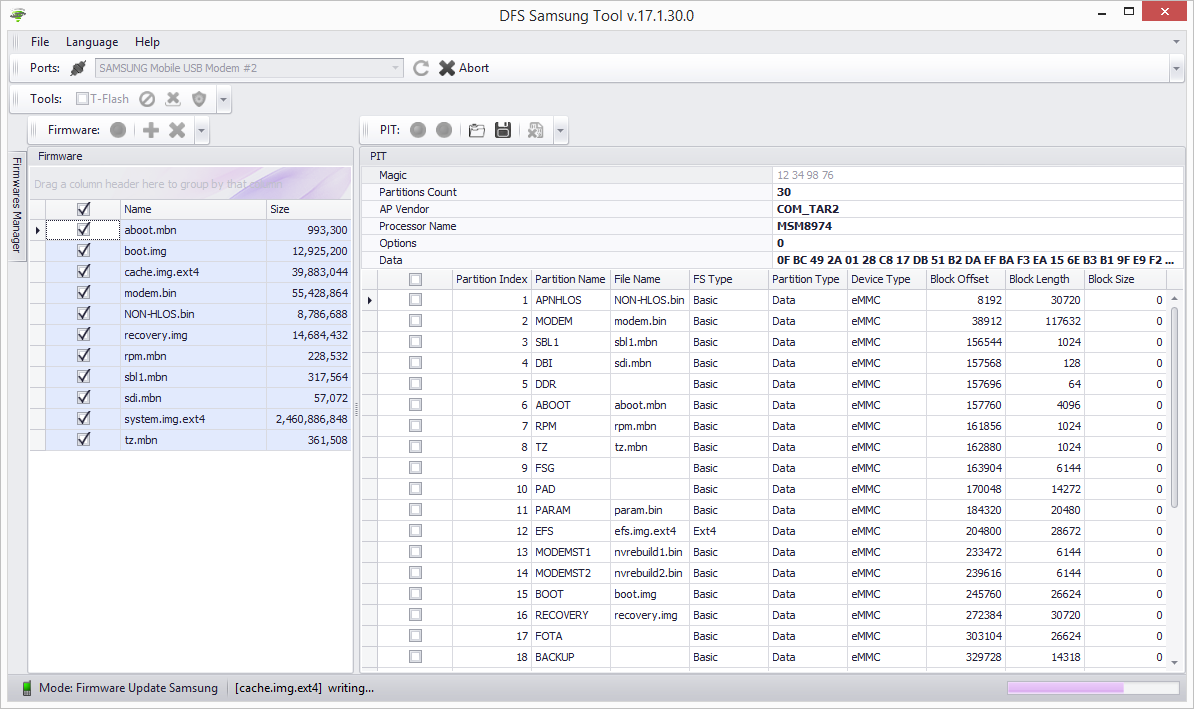Sort firmware list by Name column
This screenshot has height=709, width=1194.
coord(193,209)
